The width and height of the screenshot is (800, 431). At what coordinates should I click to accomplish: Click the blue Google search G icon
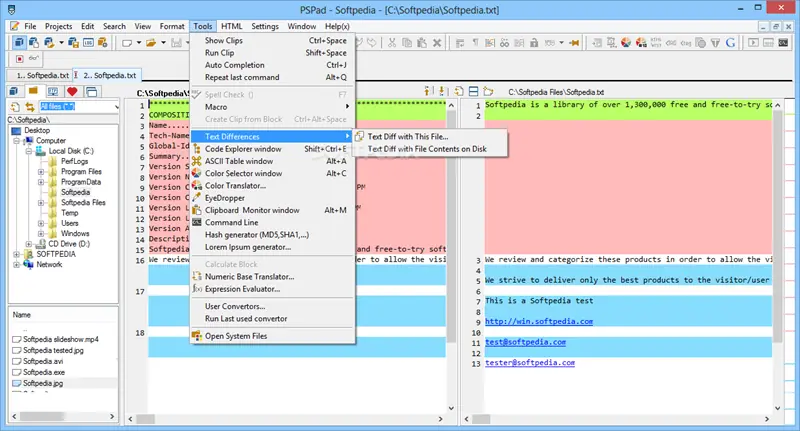pyautogui.click(x=730, y=43)
